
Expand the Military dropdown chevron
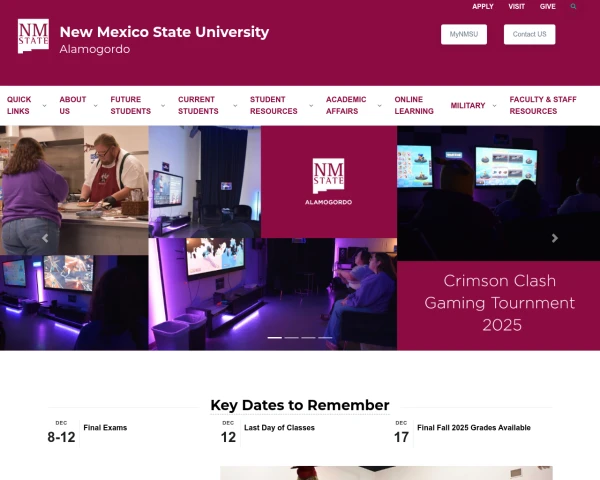coord(494,106)
